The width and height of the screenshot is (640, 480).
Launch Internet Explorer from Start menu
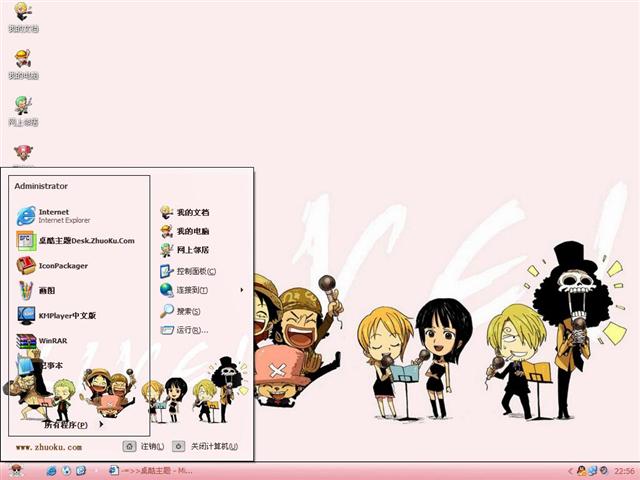53,216
